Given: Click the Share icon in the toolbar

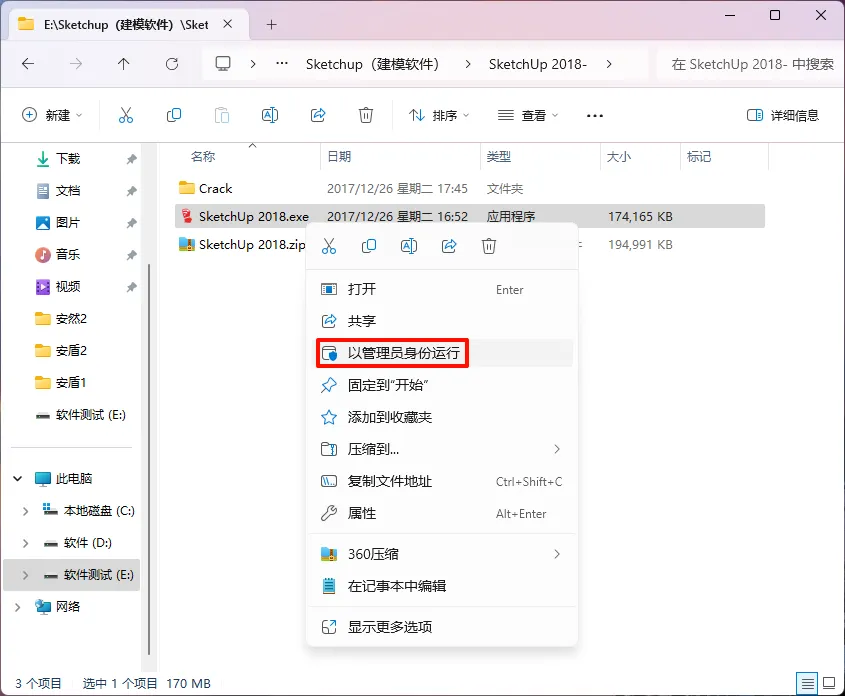Looking at the screenshot, I should pos(318,115).
